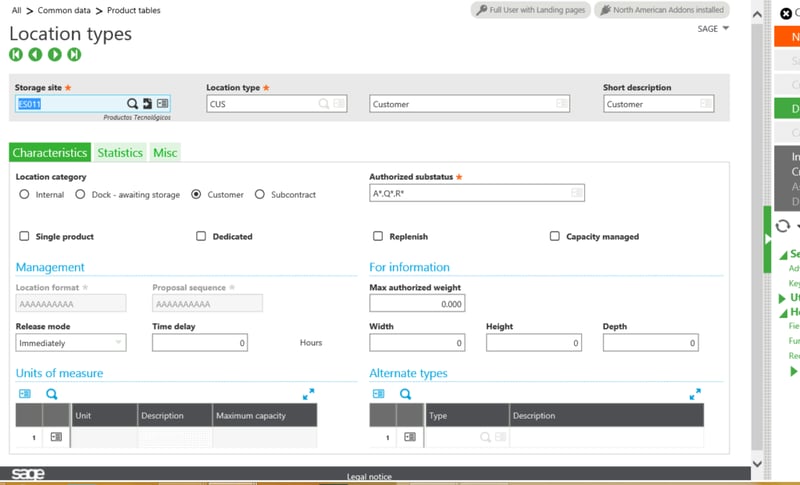This screenshot has width=800, height=485.
Task: Select the Subcontract radio button
Action: point(260,195)
